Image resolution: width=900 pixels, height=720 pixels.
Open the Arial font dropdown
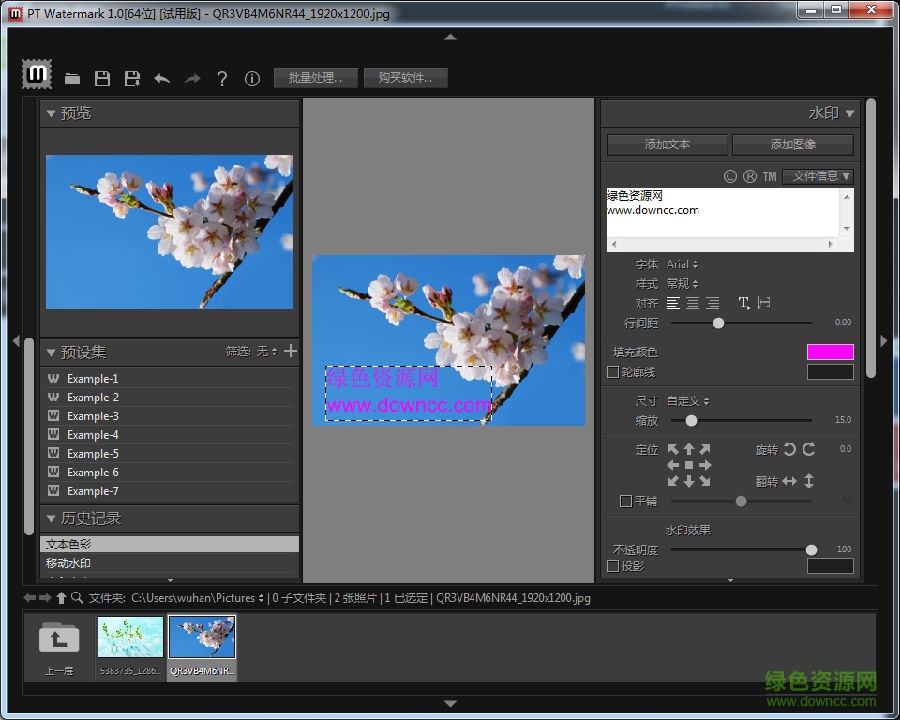(x=682, y=264)
